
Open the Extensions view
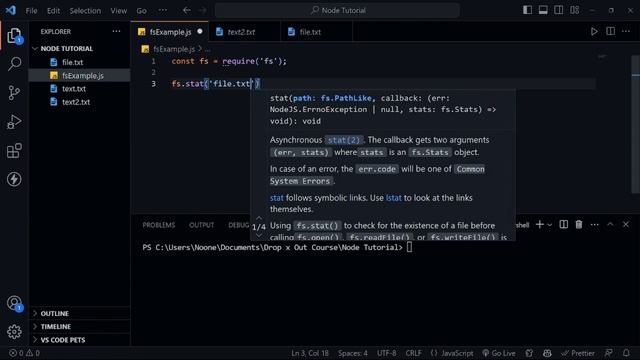click(x=14, y=151)
